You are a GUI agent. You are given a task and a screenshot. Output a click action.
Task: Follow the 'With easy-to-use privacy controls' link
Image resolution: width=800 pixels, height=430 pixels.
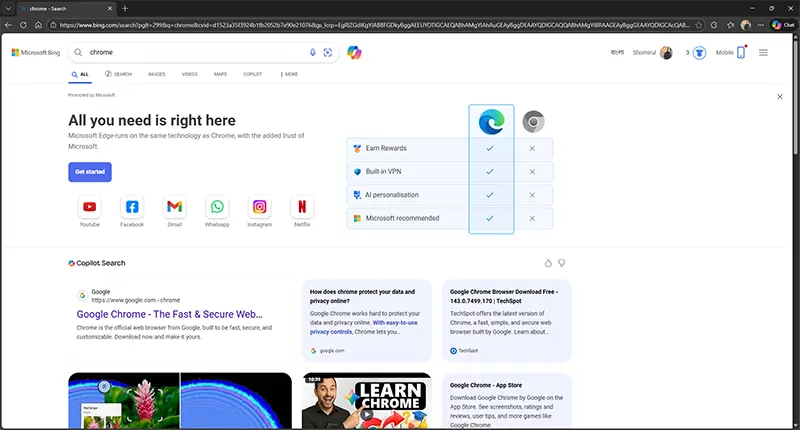coord(364,327)
